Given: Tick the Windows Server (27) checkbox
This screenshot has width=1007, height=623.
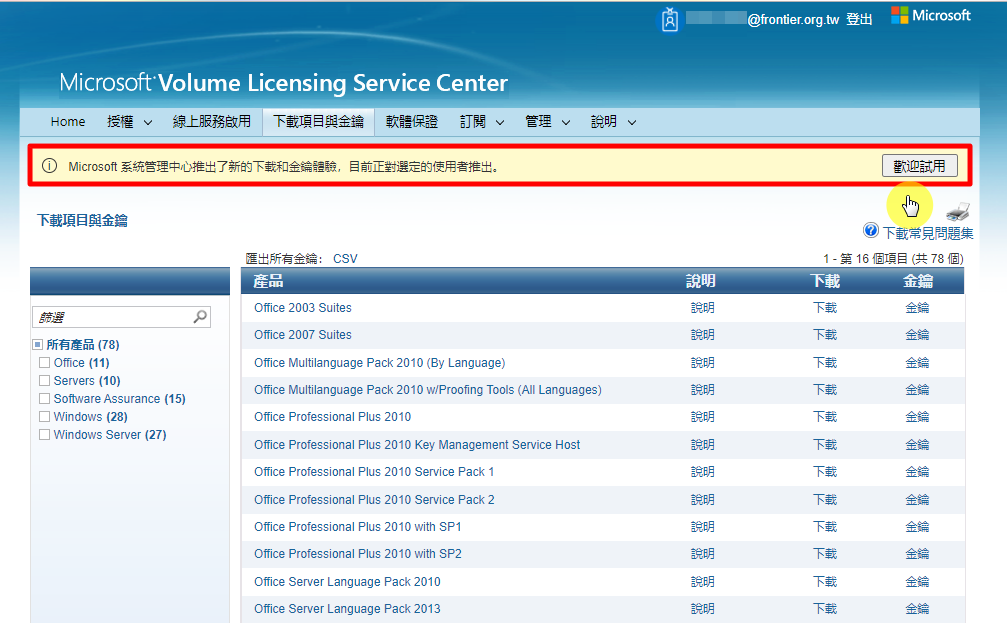Looking at the screenshot, I should point(44,435).
